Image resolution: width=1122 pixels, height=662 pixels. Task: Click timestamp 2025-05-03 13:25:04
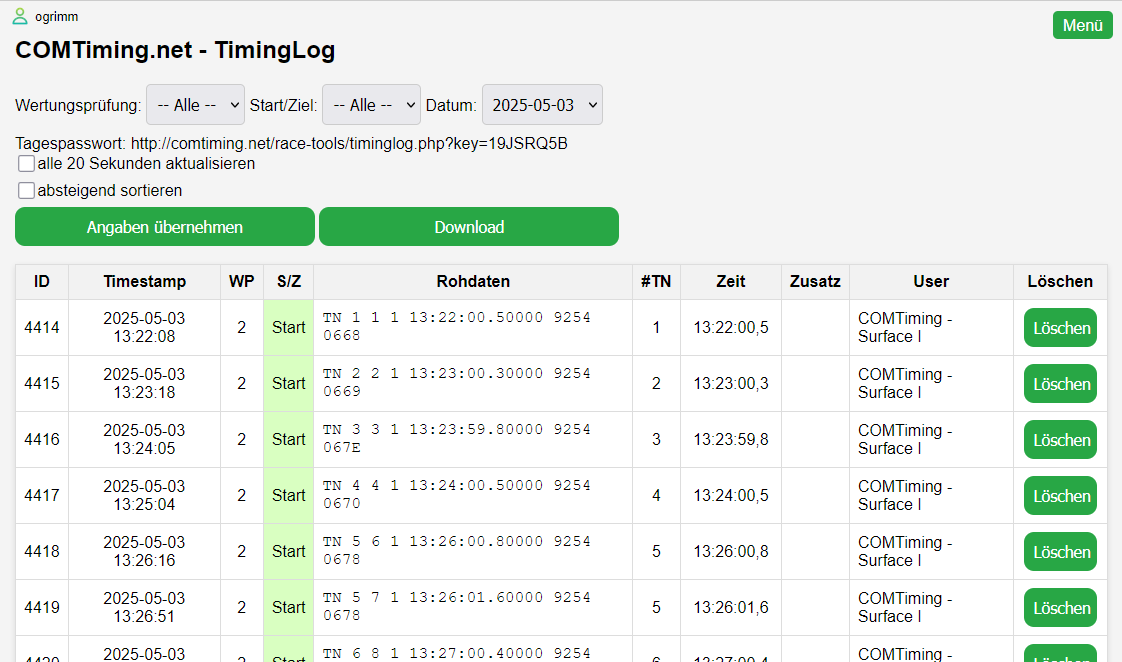point(145,495)
